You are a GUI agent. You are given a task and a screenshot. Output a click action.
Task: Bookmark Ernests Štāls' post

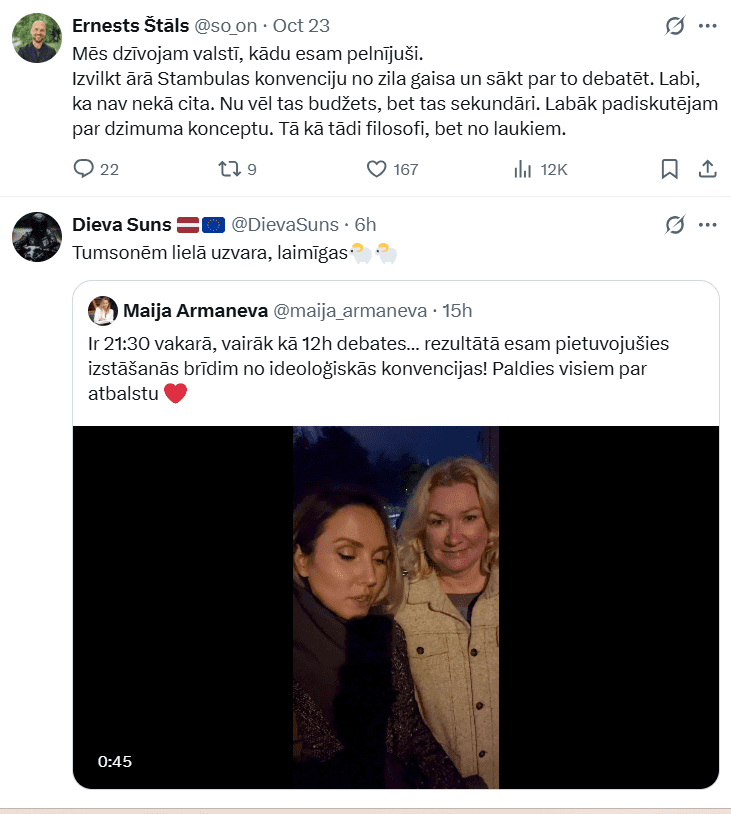(670, 169)
